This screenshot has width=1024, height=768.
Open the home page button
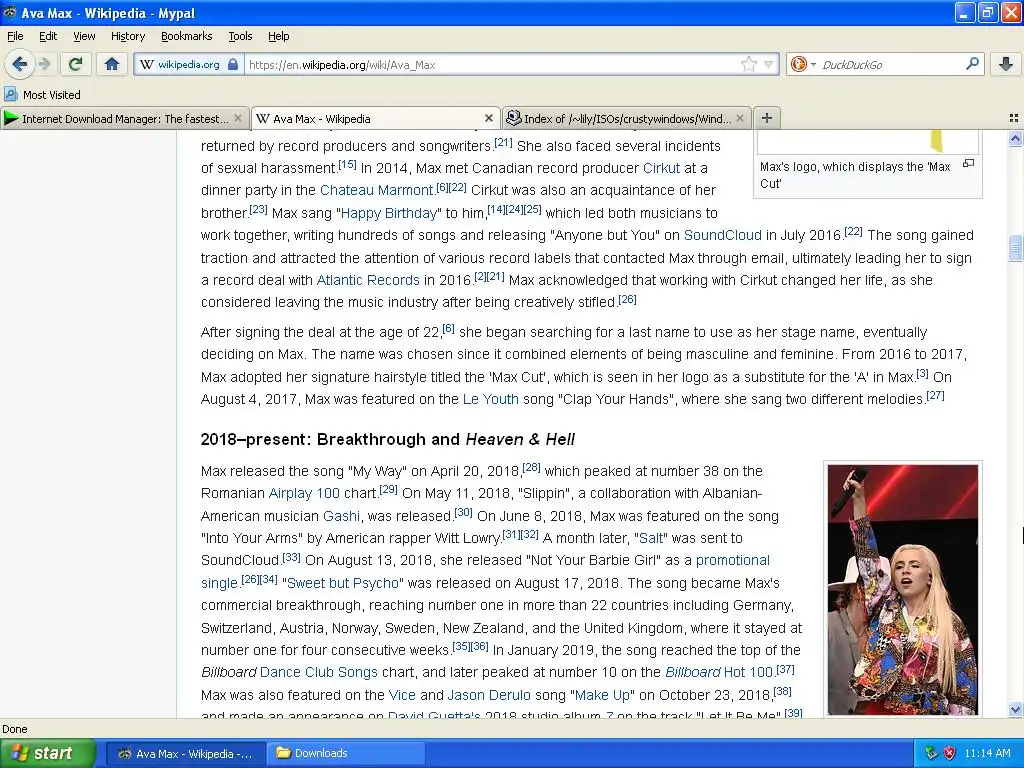[112, 64]
